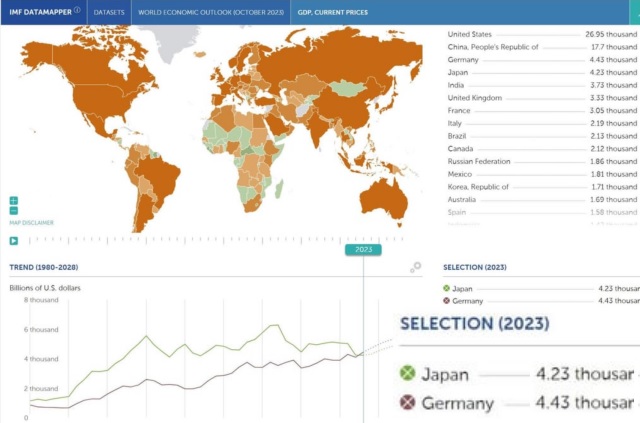
Task: Select the GDP, Current Prices tab
Action: pos(333,12)
